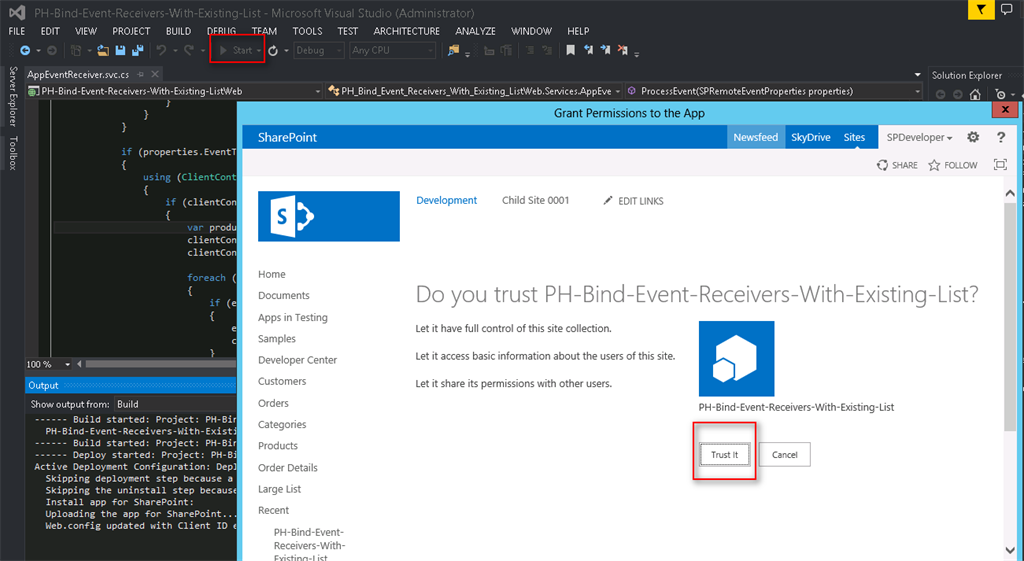This screenshot has height=561, width=1024.
Task: Click the SharePoint site logo
Action: pyautogui.click(x=328, y=216)
